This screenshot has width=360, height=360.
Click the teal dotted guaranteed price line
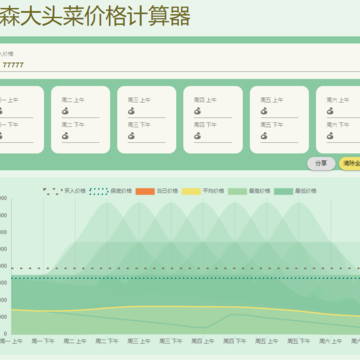pyautogui.click(x=186, y=278)
